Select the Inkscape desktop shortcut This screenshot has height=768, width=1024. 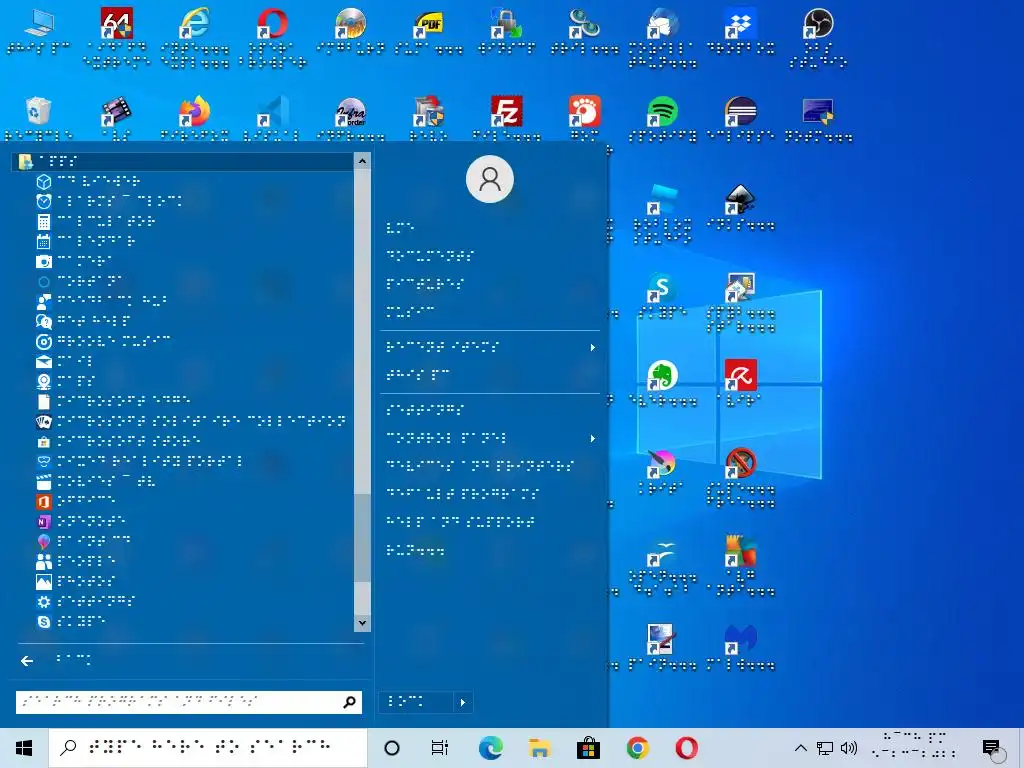click(x=741, y=207)
